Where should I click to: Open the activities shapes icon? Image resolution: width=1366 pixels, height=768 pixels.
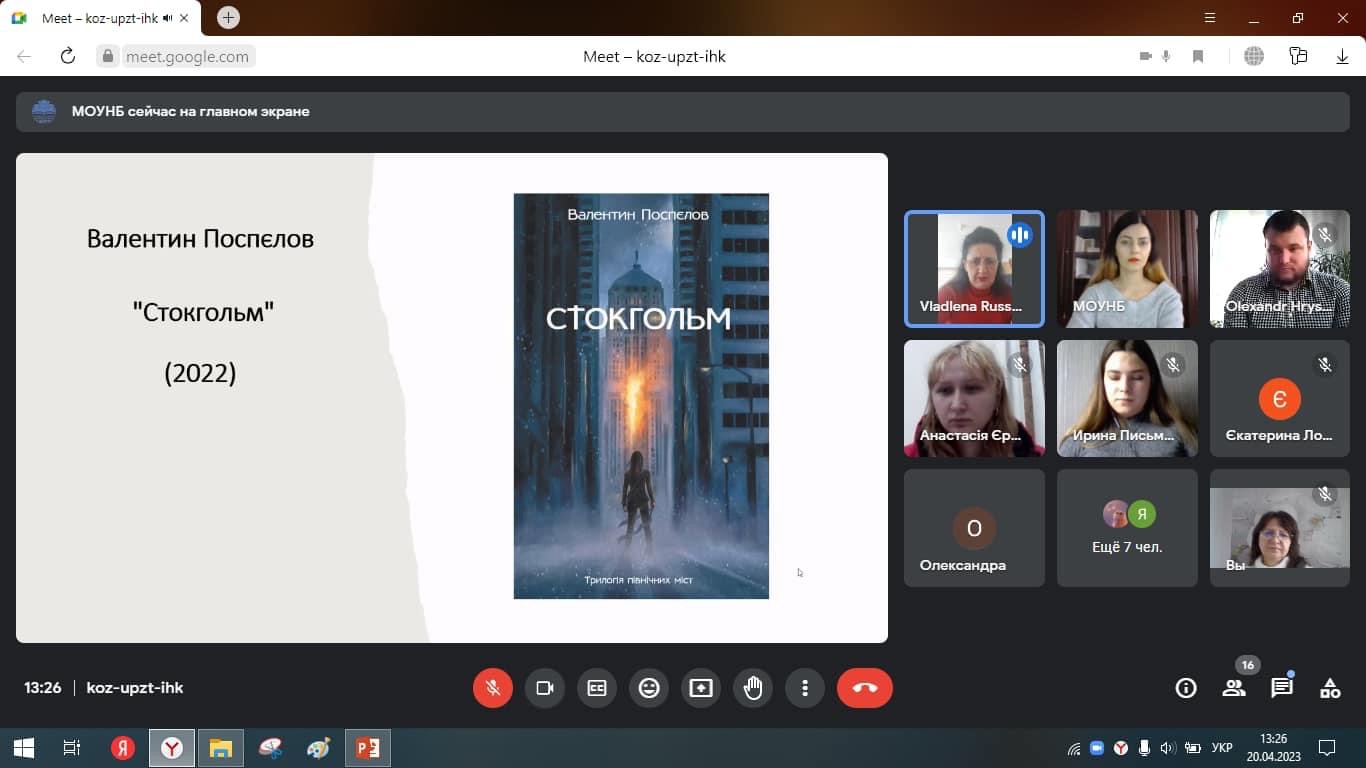tap(1330, 688)
